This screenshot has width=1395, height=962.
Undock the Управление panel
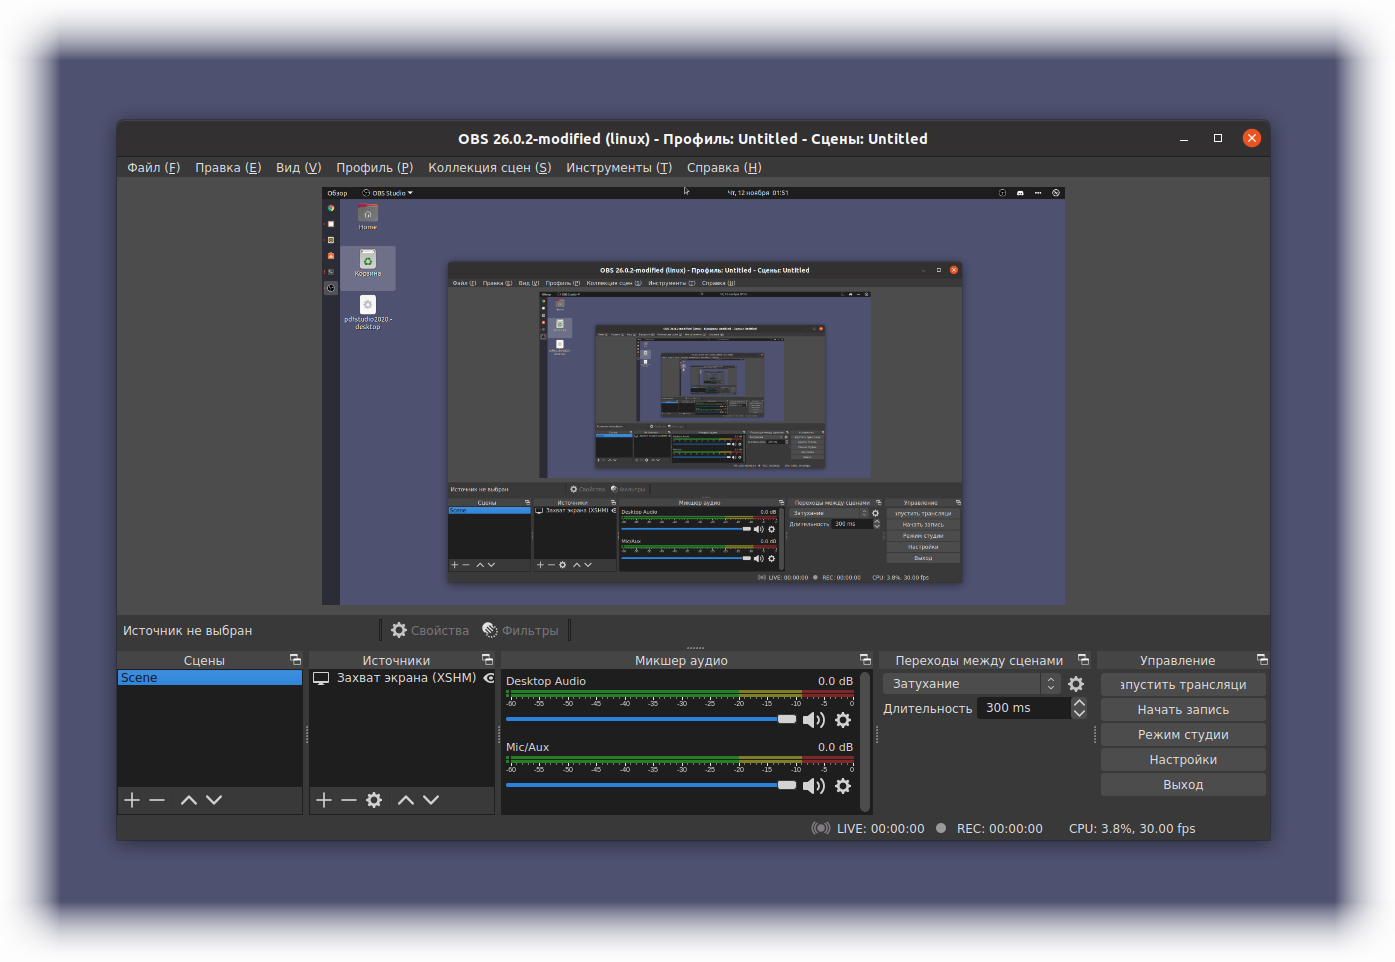click(x=1262, y=660)
